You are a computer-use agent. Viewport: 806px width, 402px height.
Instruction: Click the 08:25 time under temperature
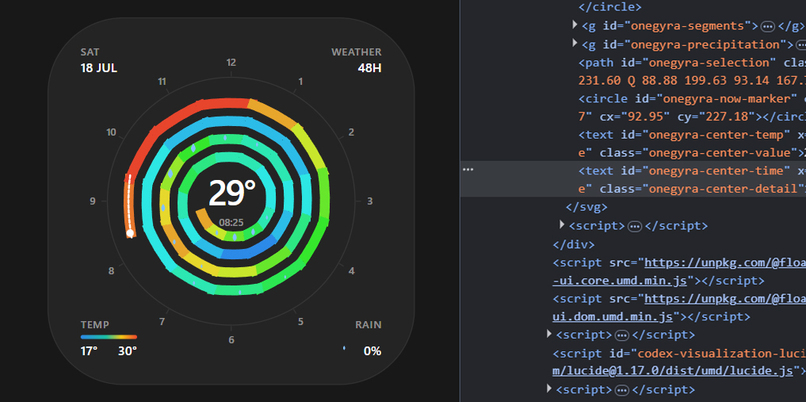pos(231,223)
